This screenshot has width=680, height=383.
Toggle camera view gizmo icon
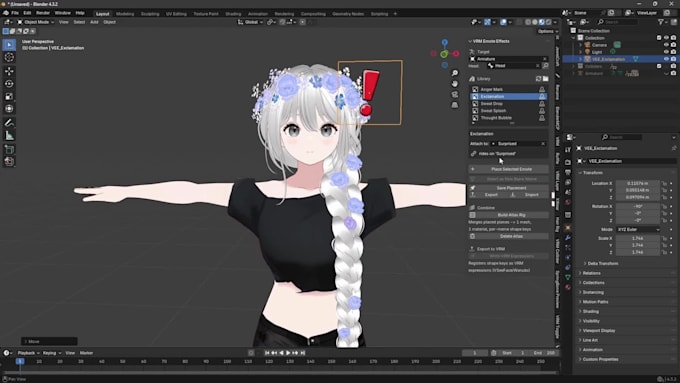pyautogui.click(x=454, y=95)
